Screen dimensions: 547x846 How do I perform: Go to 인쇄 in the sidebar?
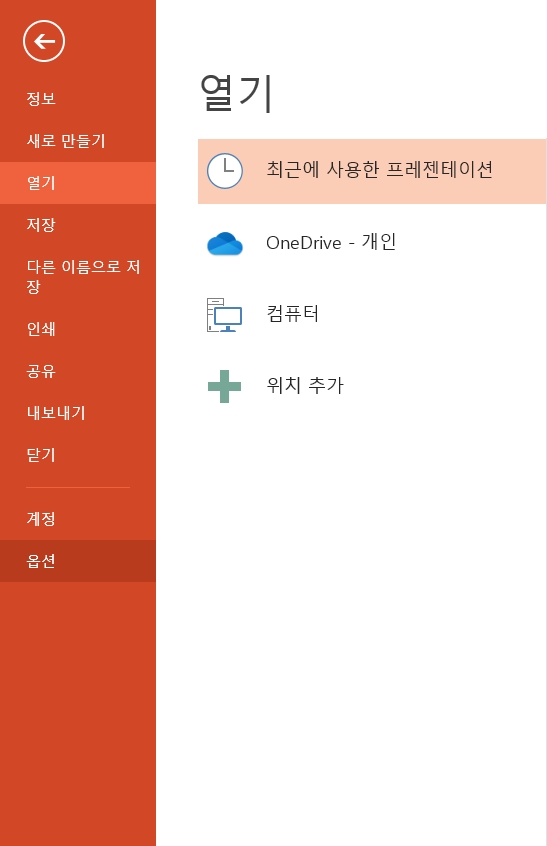78,329
